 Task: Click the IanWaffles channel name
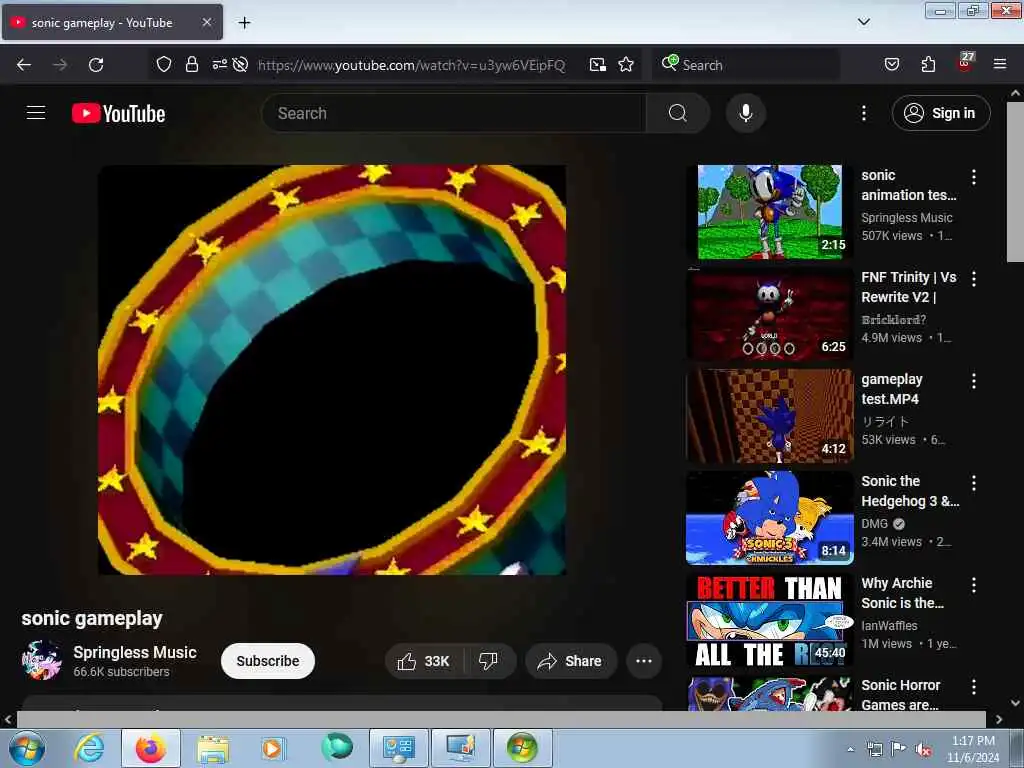889,626
